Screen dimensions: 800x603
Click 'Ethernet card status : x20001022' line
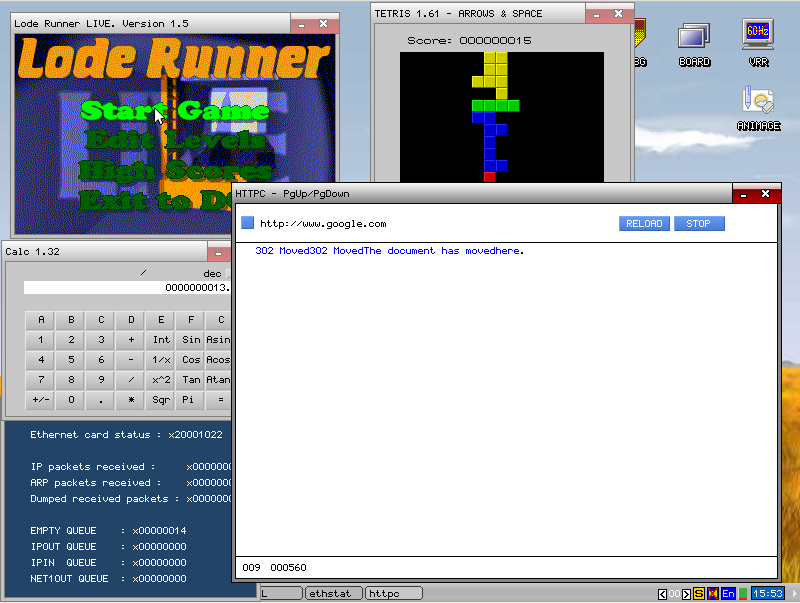126,435
